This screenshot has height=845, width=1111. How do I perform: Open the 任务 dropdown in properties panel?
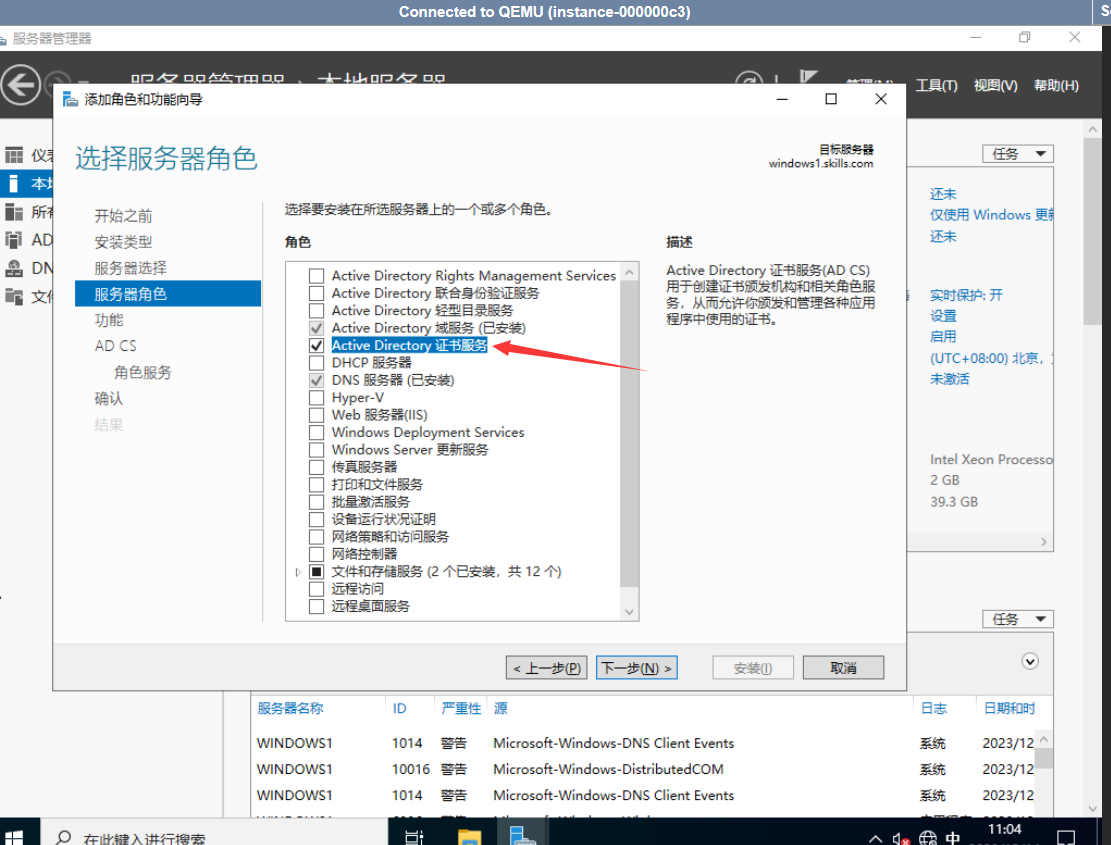pos(1017,154)
